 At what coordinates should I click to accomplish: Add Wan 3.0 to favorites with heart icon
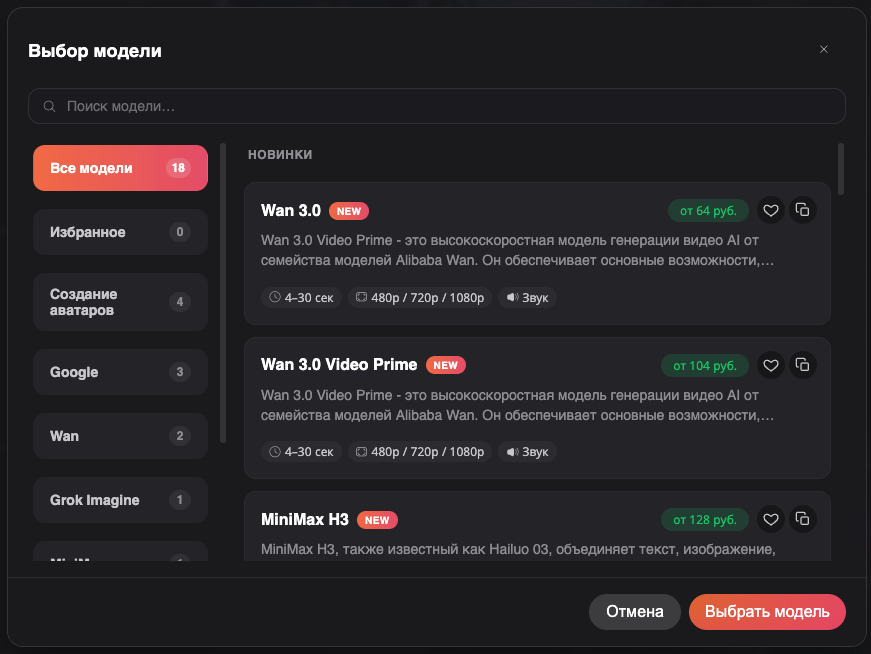point(770,211)
